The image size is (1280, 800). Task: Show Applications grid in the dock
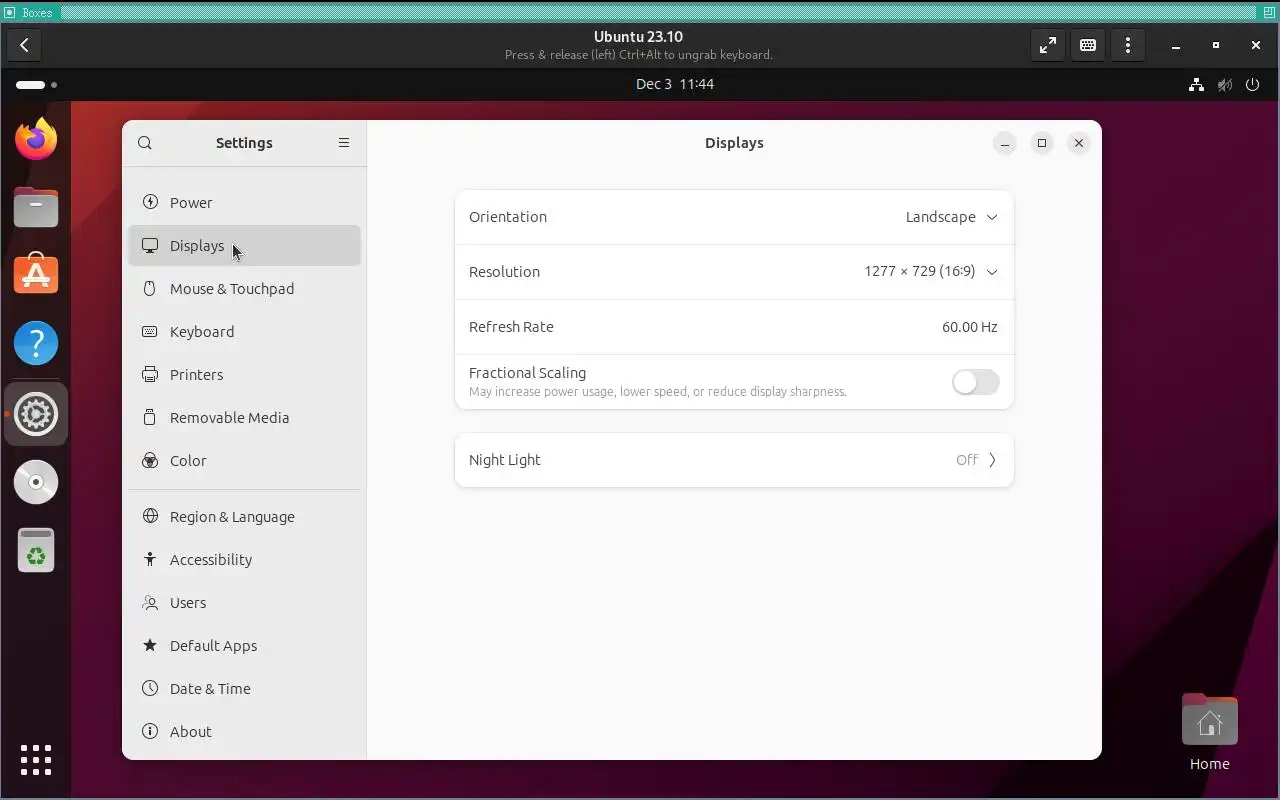click(36, 760)
